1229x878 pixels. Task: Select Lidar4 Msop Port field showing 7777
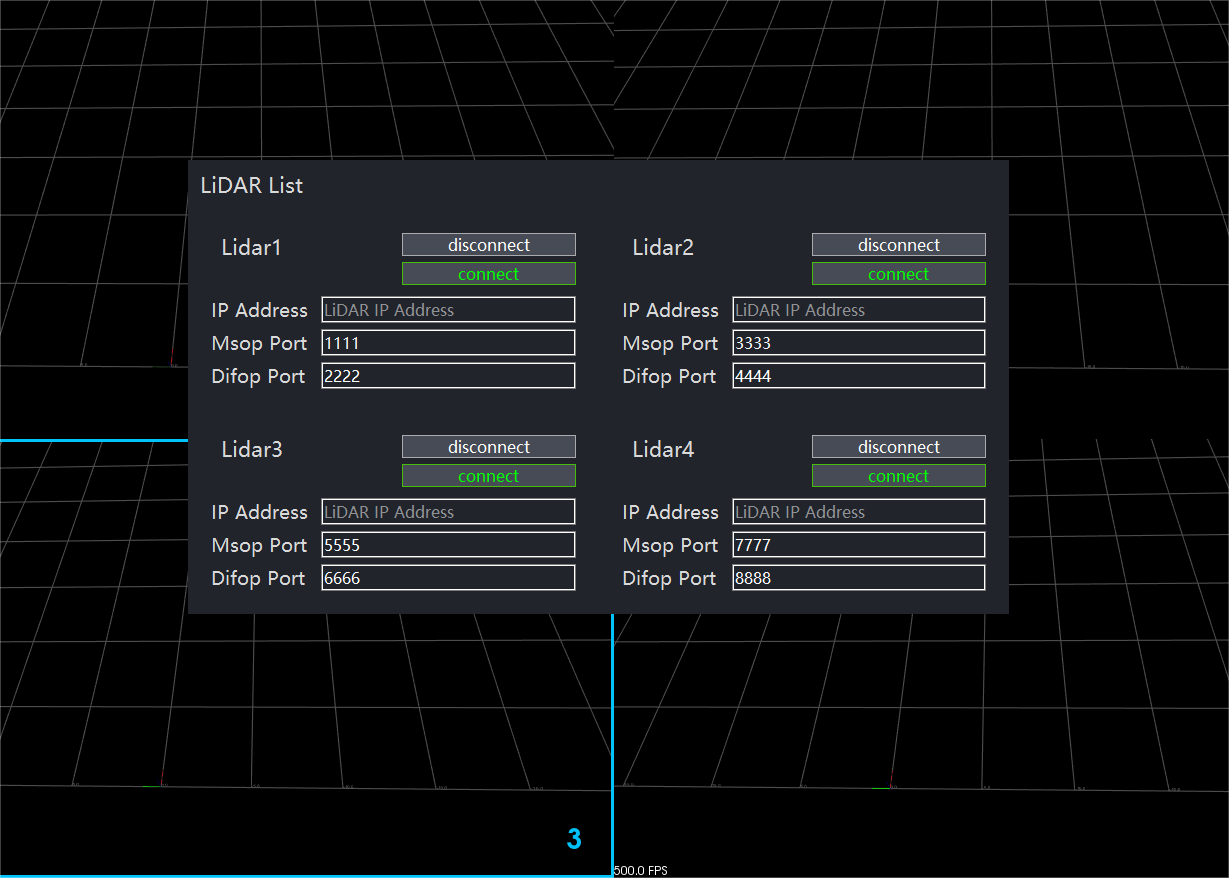pos(858,545)
